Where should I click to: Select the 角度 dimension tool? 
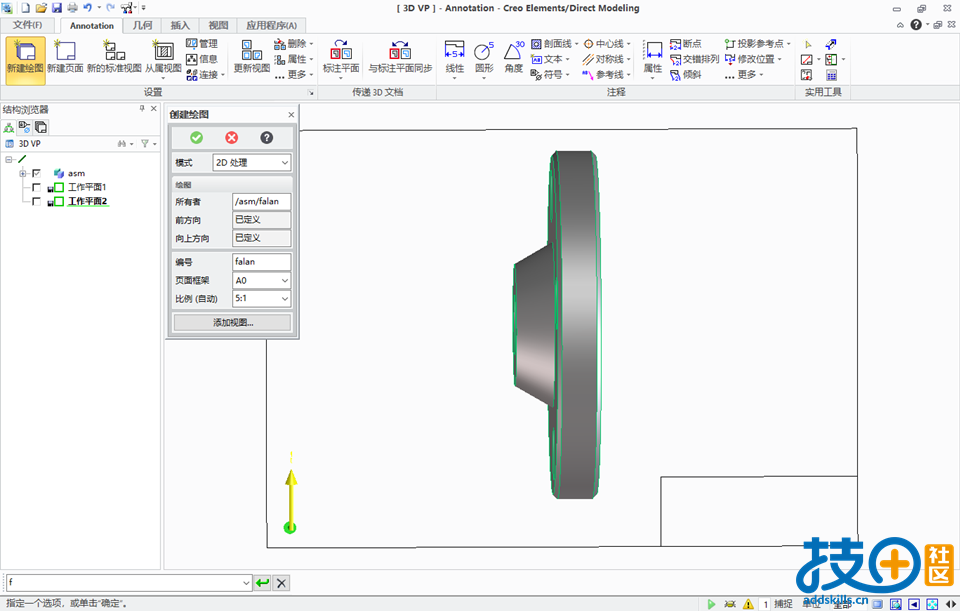coord(514,56)
